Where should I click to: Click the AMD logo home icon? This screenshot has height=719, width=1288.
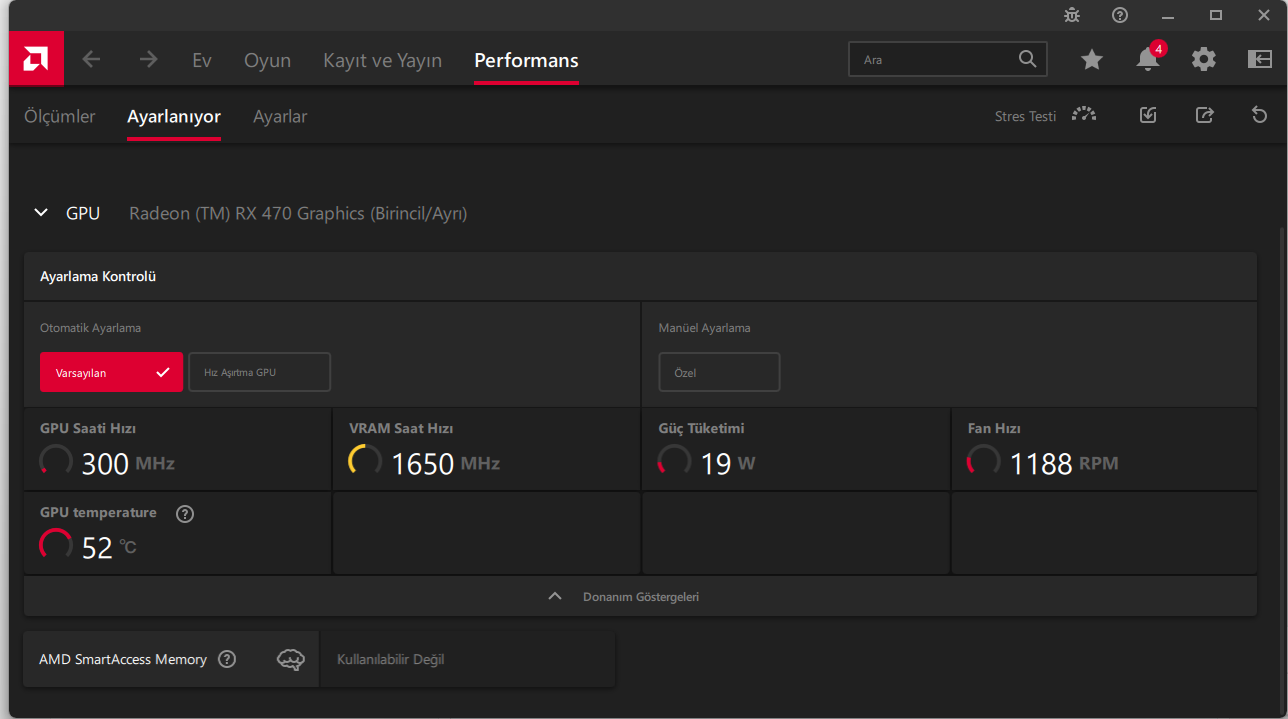point(36,59)
